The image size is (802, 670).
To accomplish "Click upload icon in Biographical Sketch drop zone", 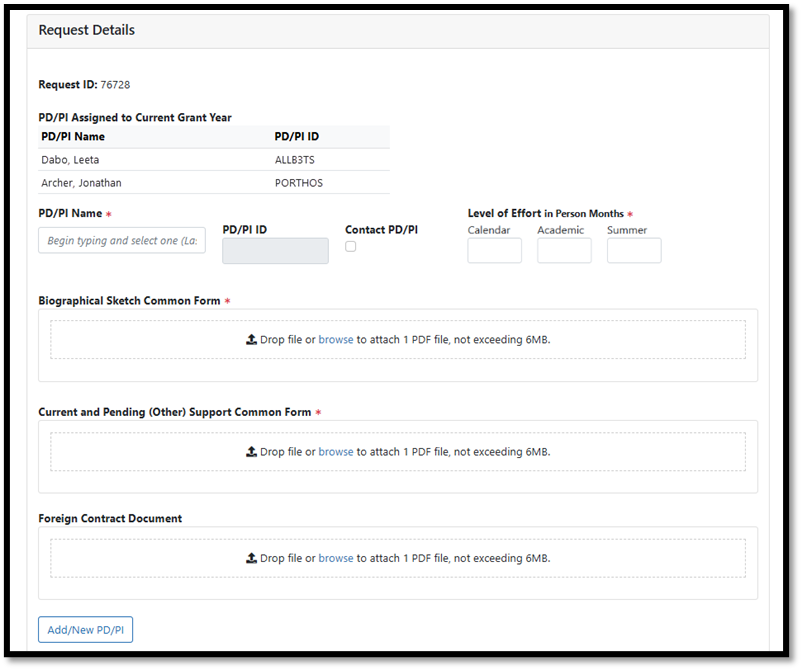I will (251, 340).
